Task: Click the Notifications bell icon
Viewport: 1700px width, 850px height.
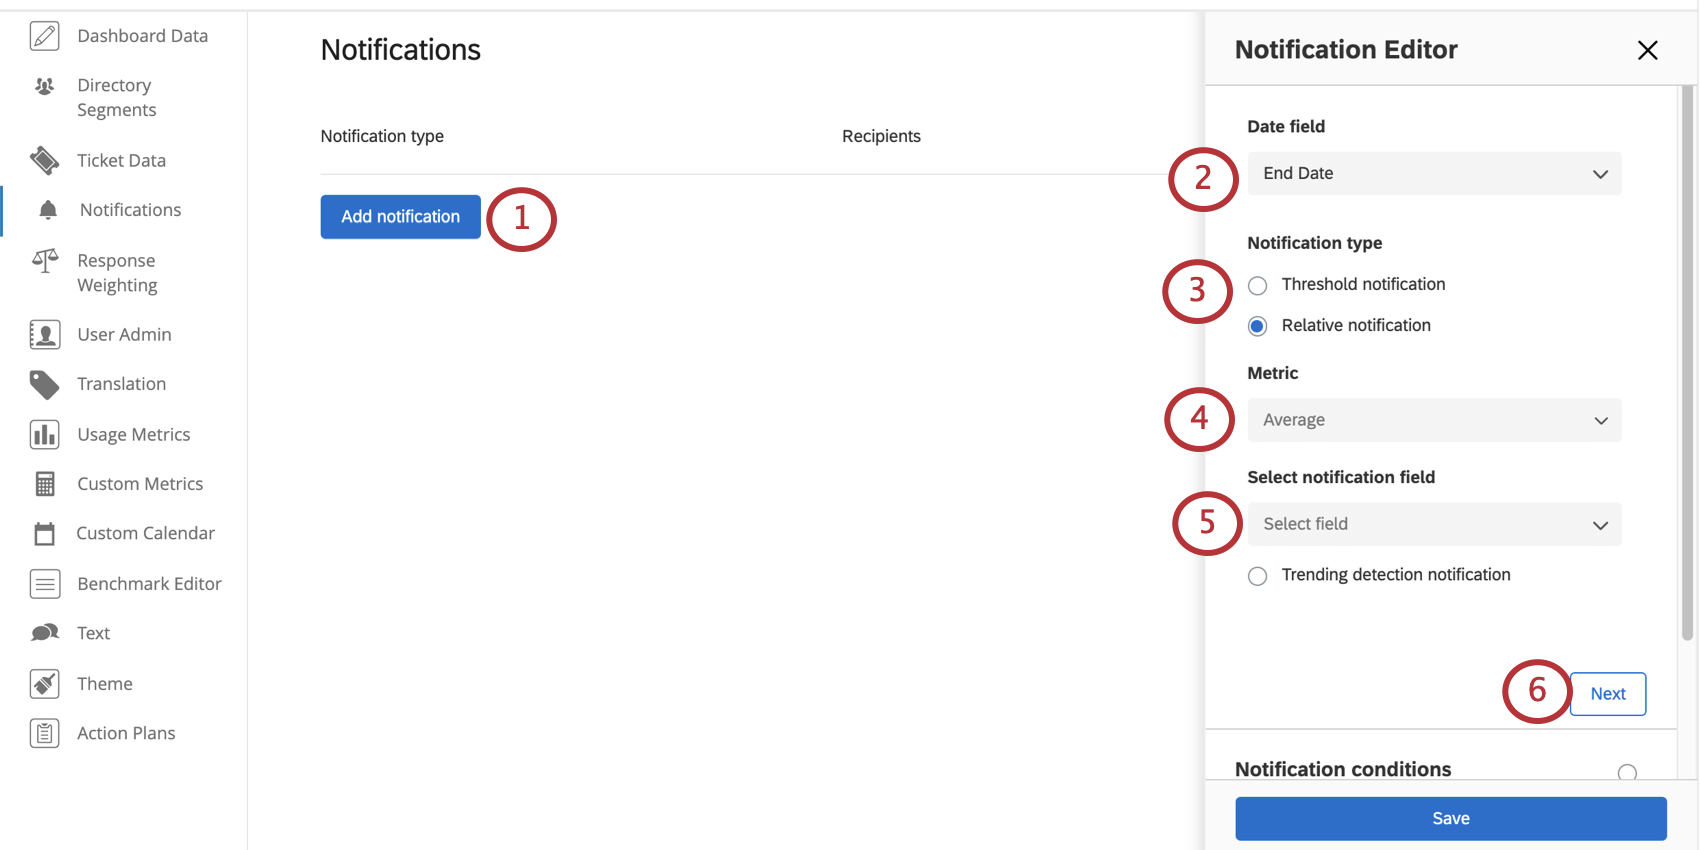Action: point(45,210)
